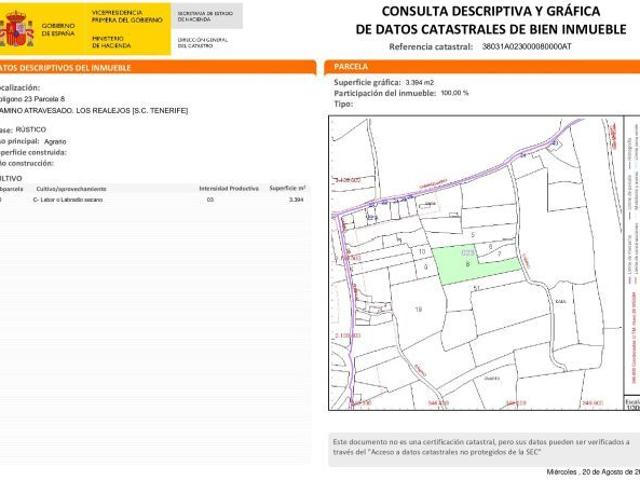Click 'C- Labor o Labradío secano' row
The width and height of the screenshot is (640, 480).
click(68, 200)
